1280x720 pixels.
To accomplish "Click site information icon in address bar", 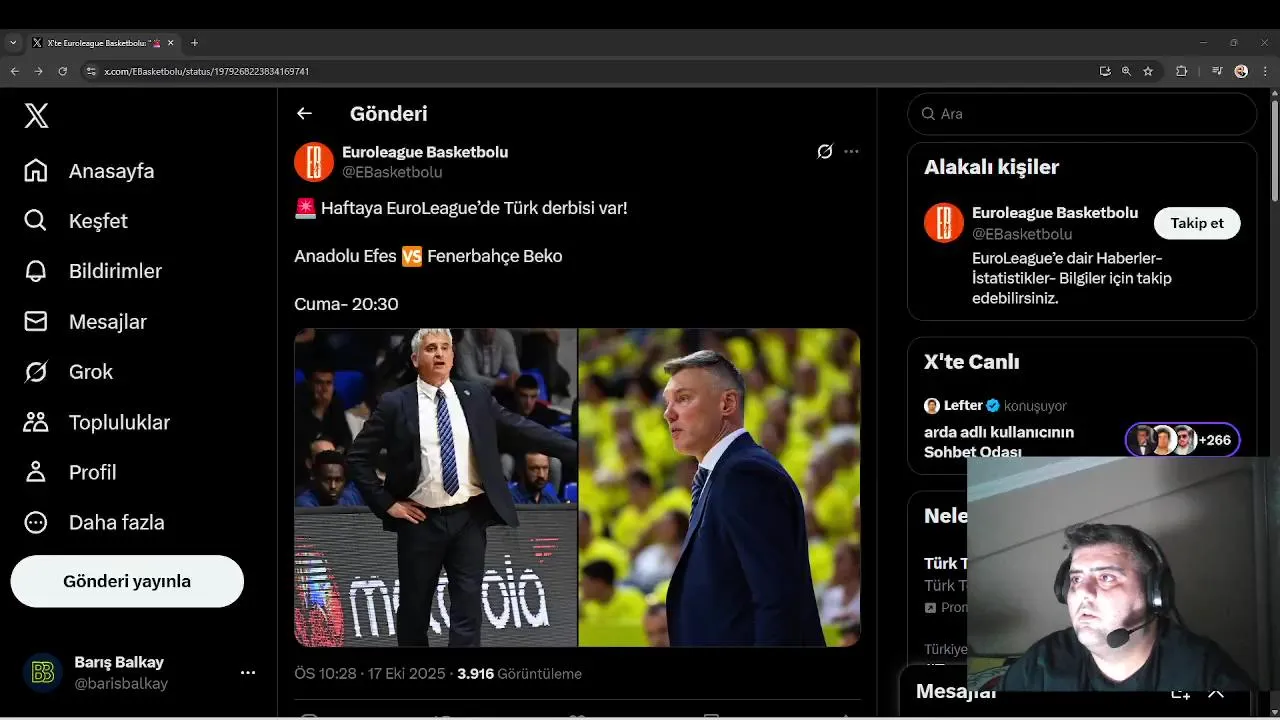I will 91,71.
